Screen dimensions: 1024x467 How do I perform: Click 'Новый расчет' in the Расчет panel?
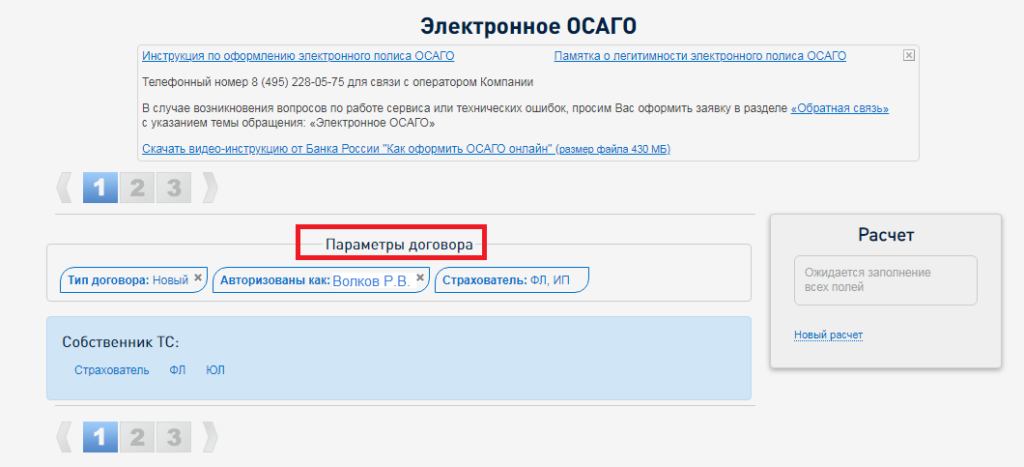828,334
